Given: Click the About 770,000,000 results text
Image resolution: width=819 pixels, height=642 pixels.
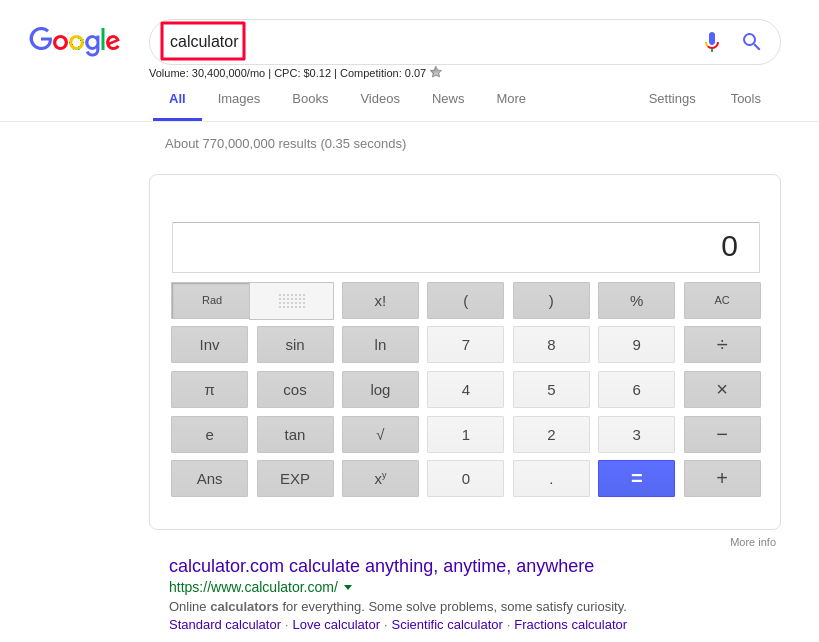Looking at the screenshot, I should click(x=285, y=144).
